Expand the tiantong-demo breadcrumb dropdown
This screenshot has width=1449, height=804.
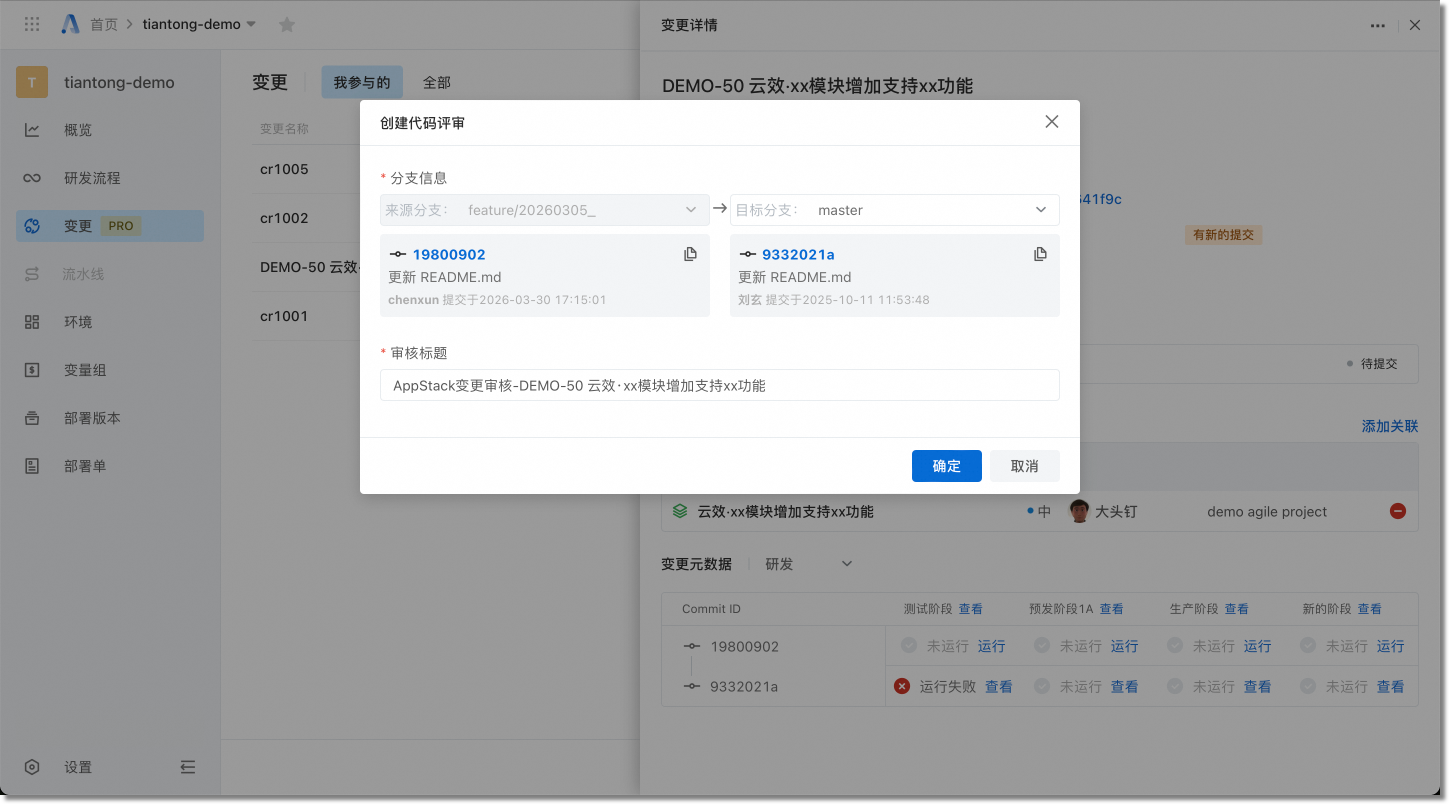(251, 25)
